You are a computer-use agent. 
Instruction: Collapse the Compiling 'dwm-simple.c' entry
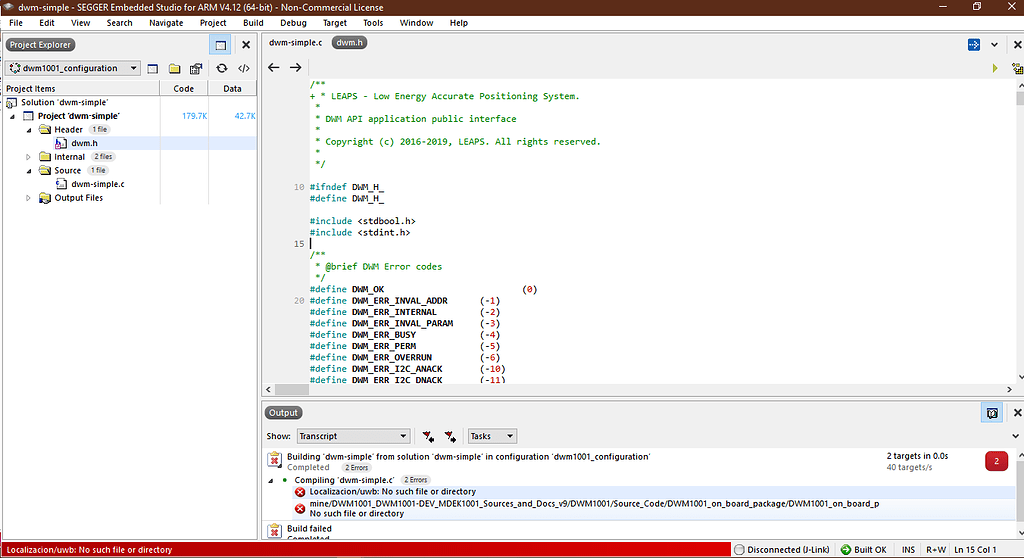[x=271, y=480]
